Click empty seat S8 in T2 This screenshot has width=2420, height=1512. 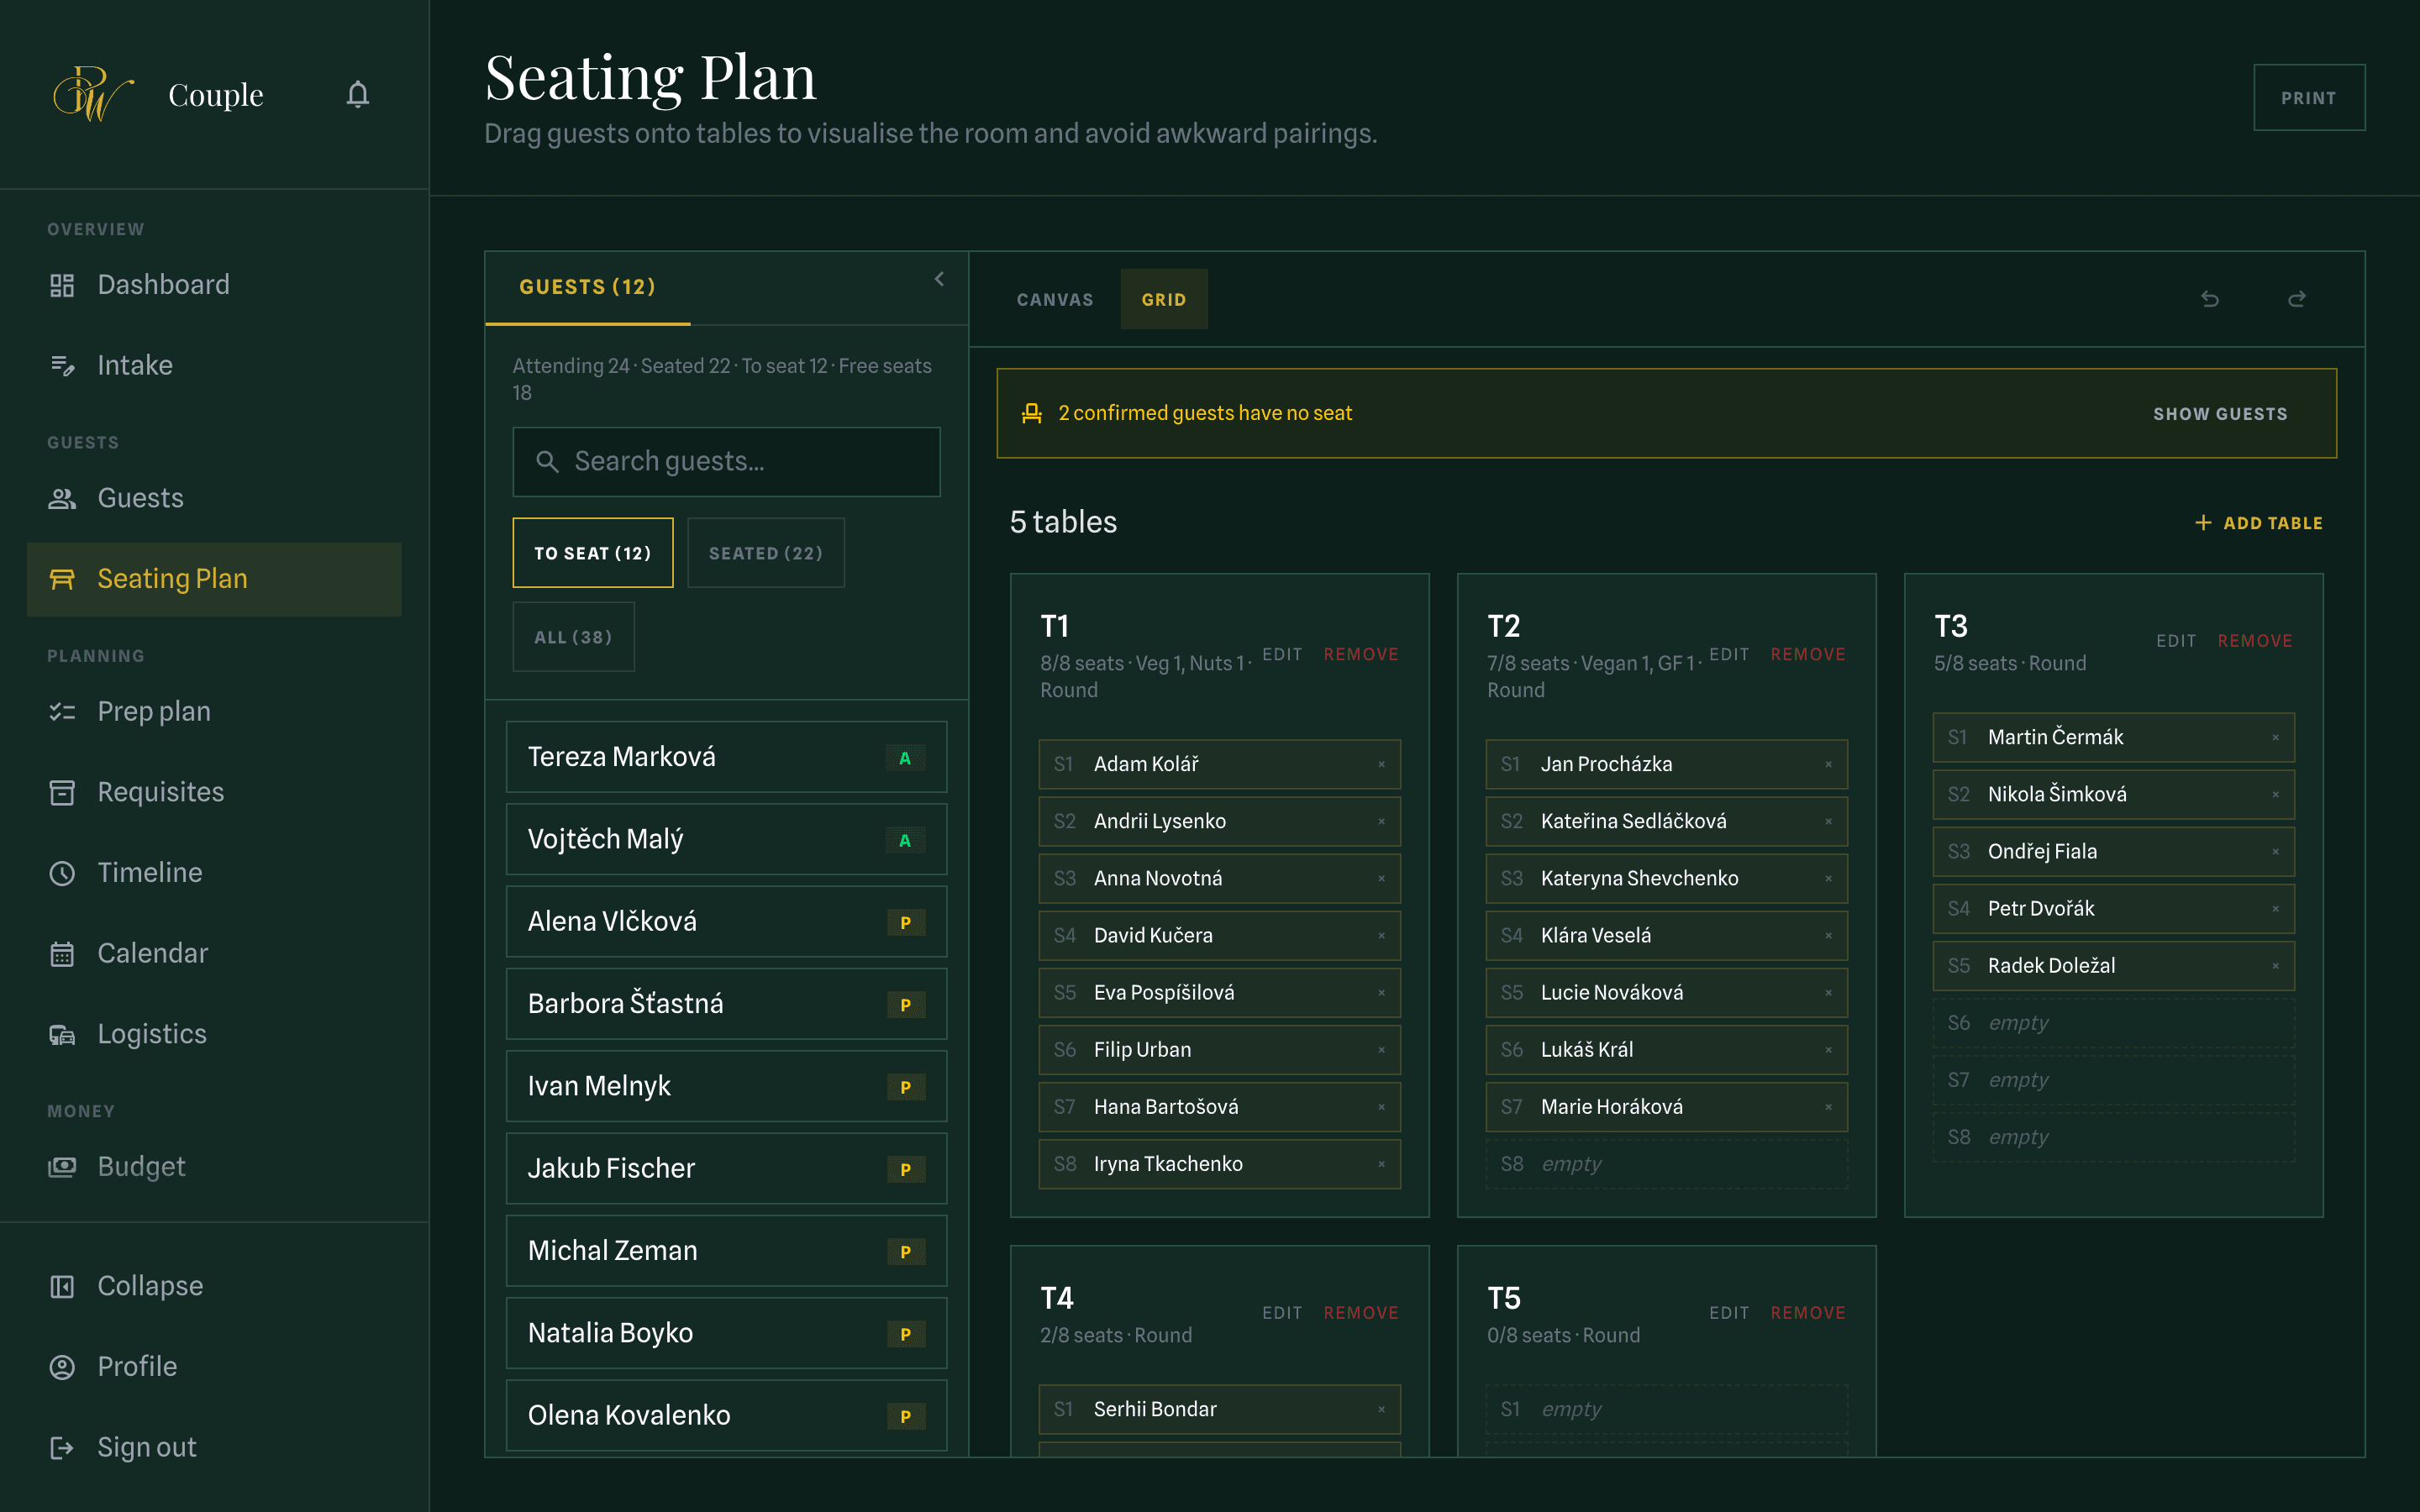(x=1667, y=1164)
